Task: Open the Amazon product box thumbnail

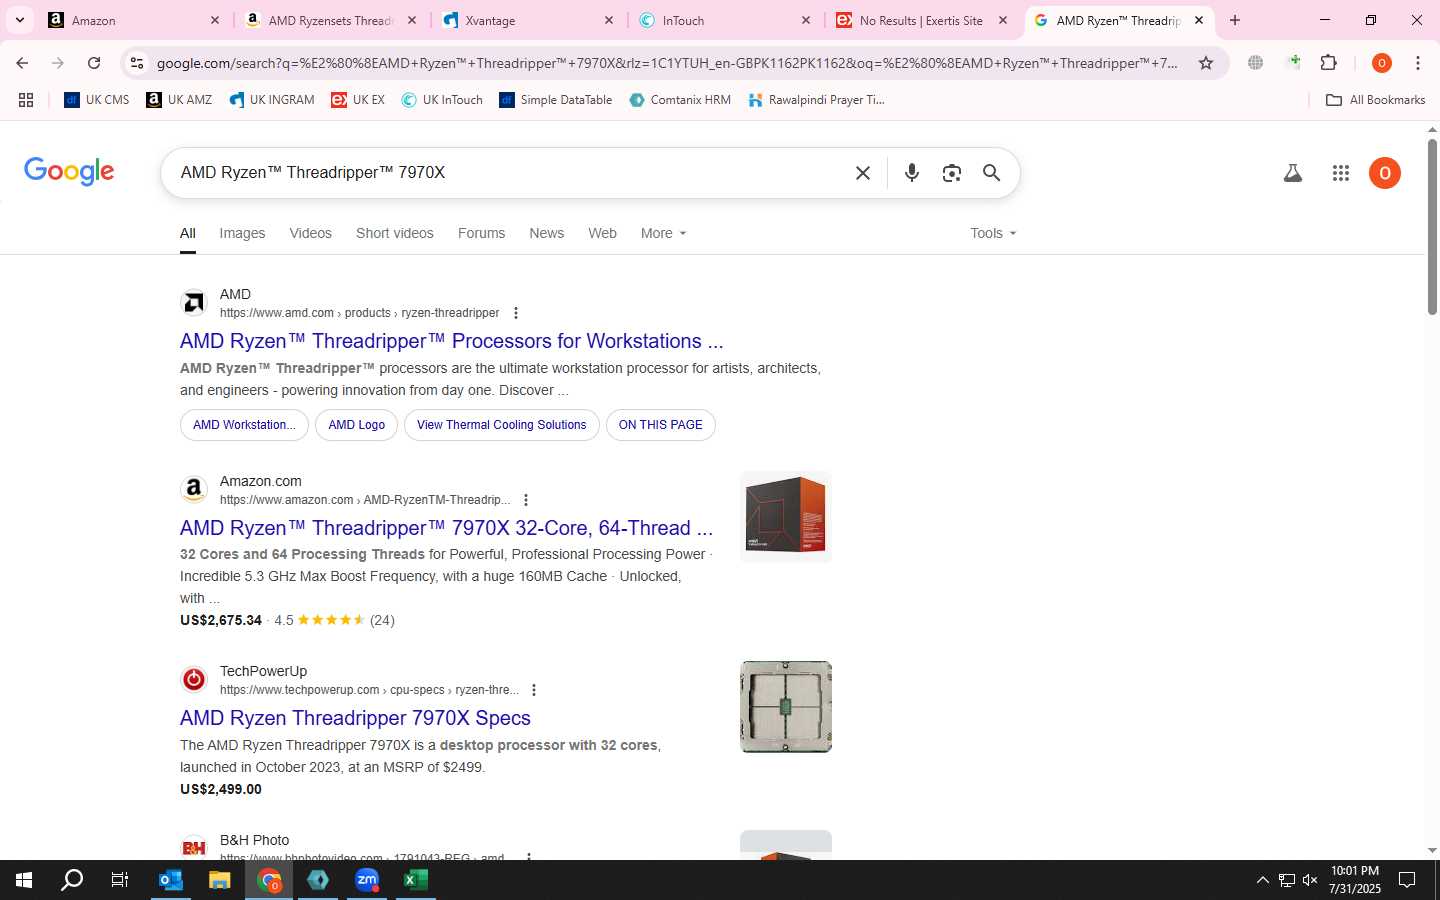Action: (x=786, y=517)
